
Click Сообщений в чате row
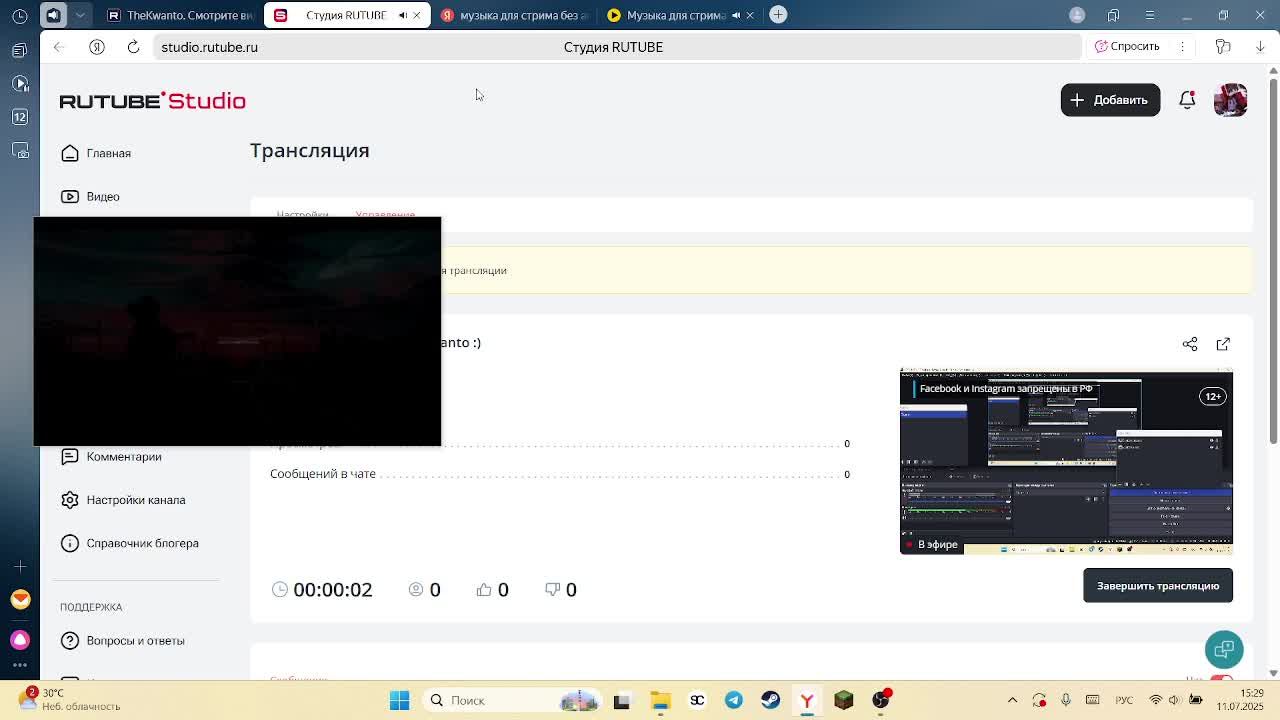click(x=560, y=474)
